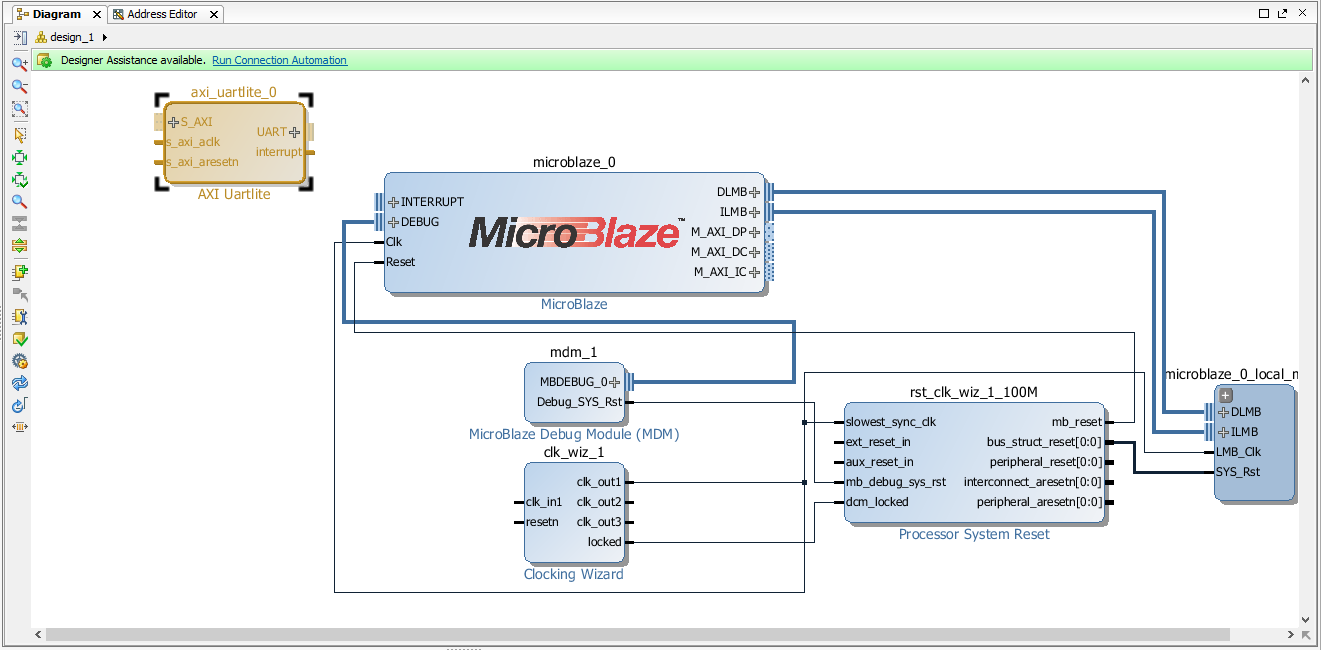
Task: Click the float window icon at top right
Action: [1283, 14]
